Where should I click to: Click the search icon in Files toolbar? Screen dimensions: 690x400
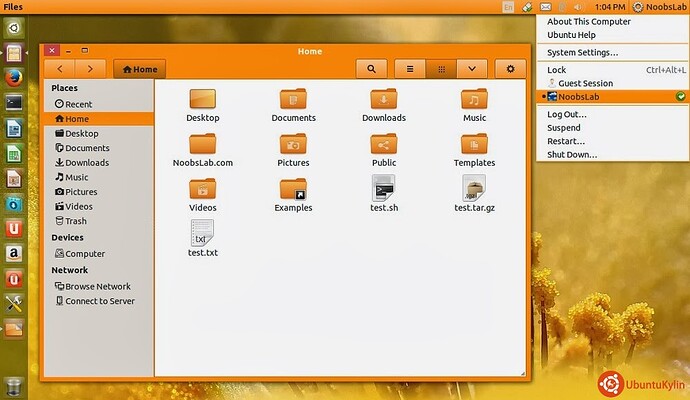(x=372, y=69)
